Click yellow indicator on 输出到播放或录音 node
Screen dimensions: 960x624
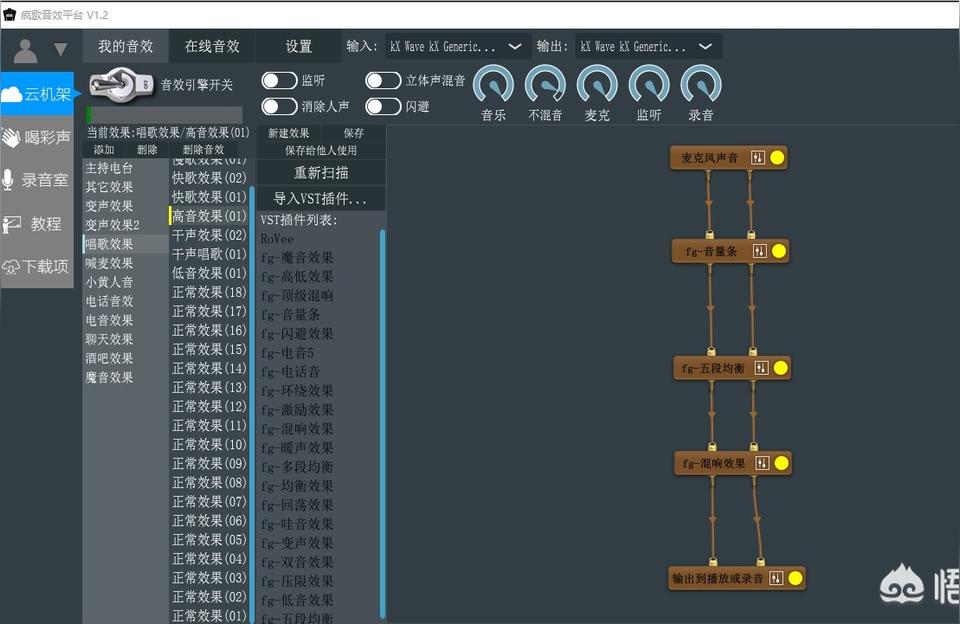click(795, 578)
